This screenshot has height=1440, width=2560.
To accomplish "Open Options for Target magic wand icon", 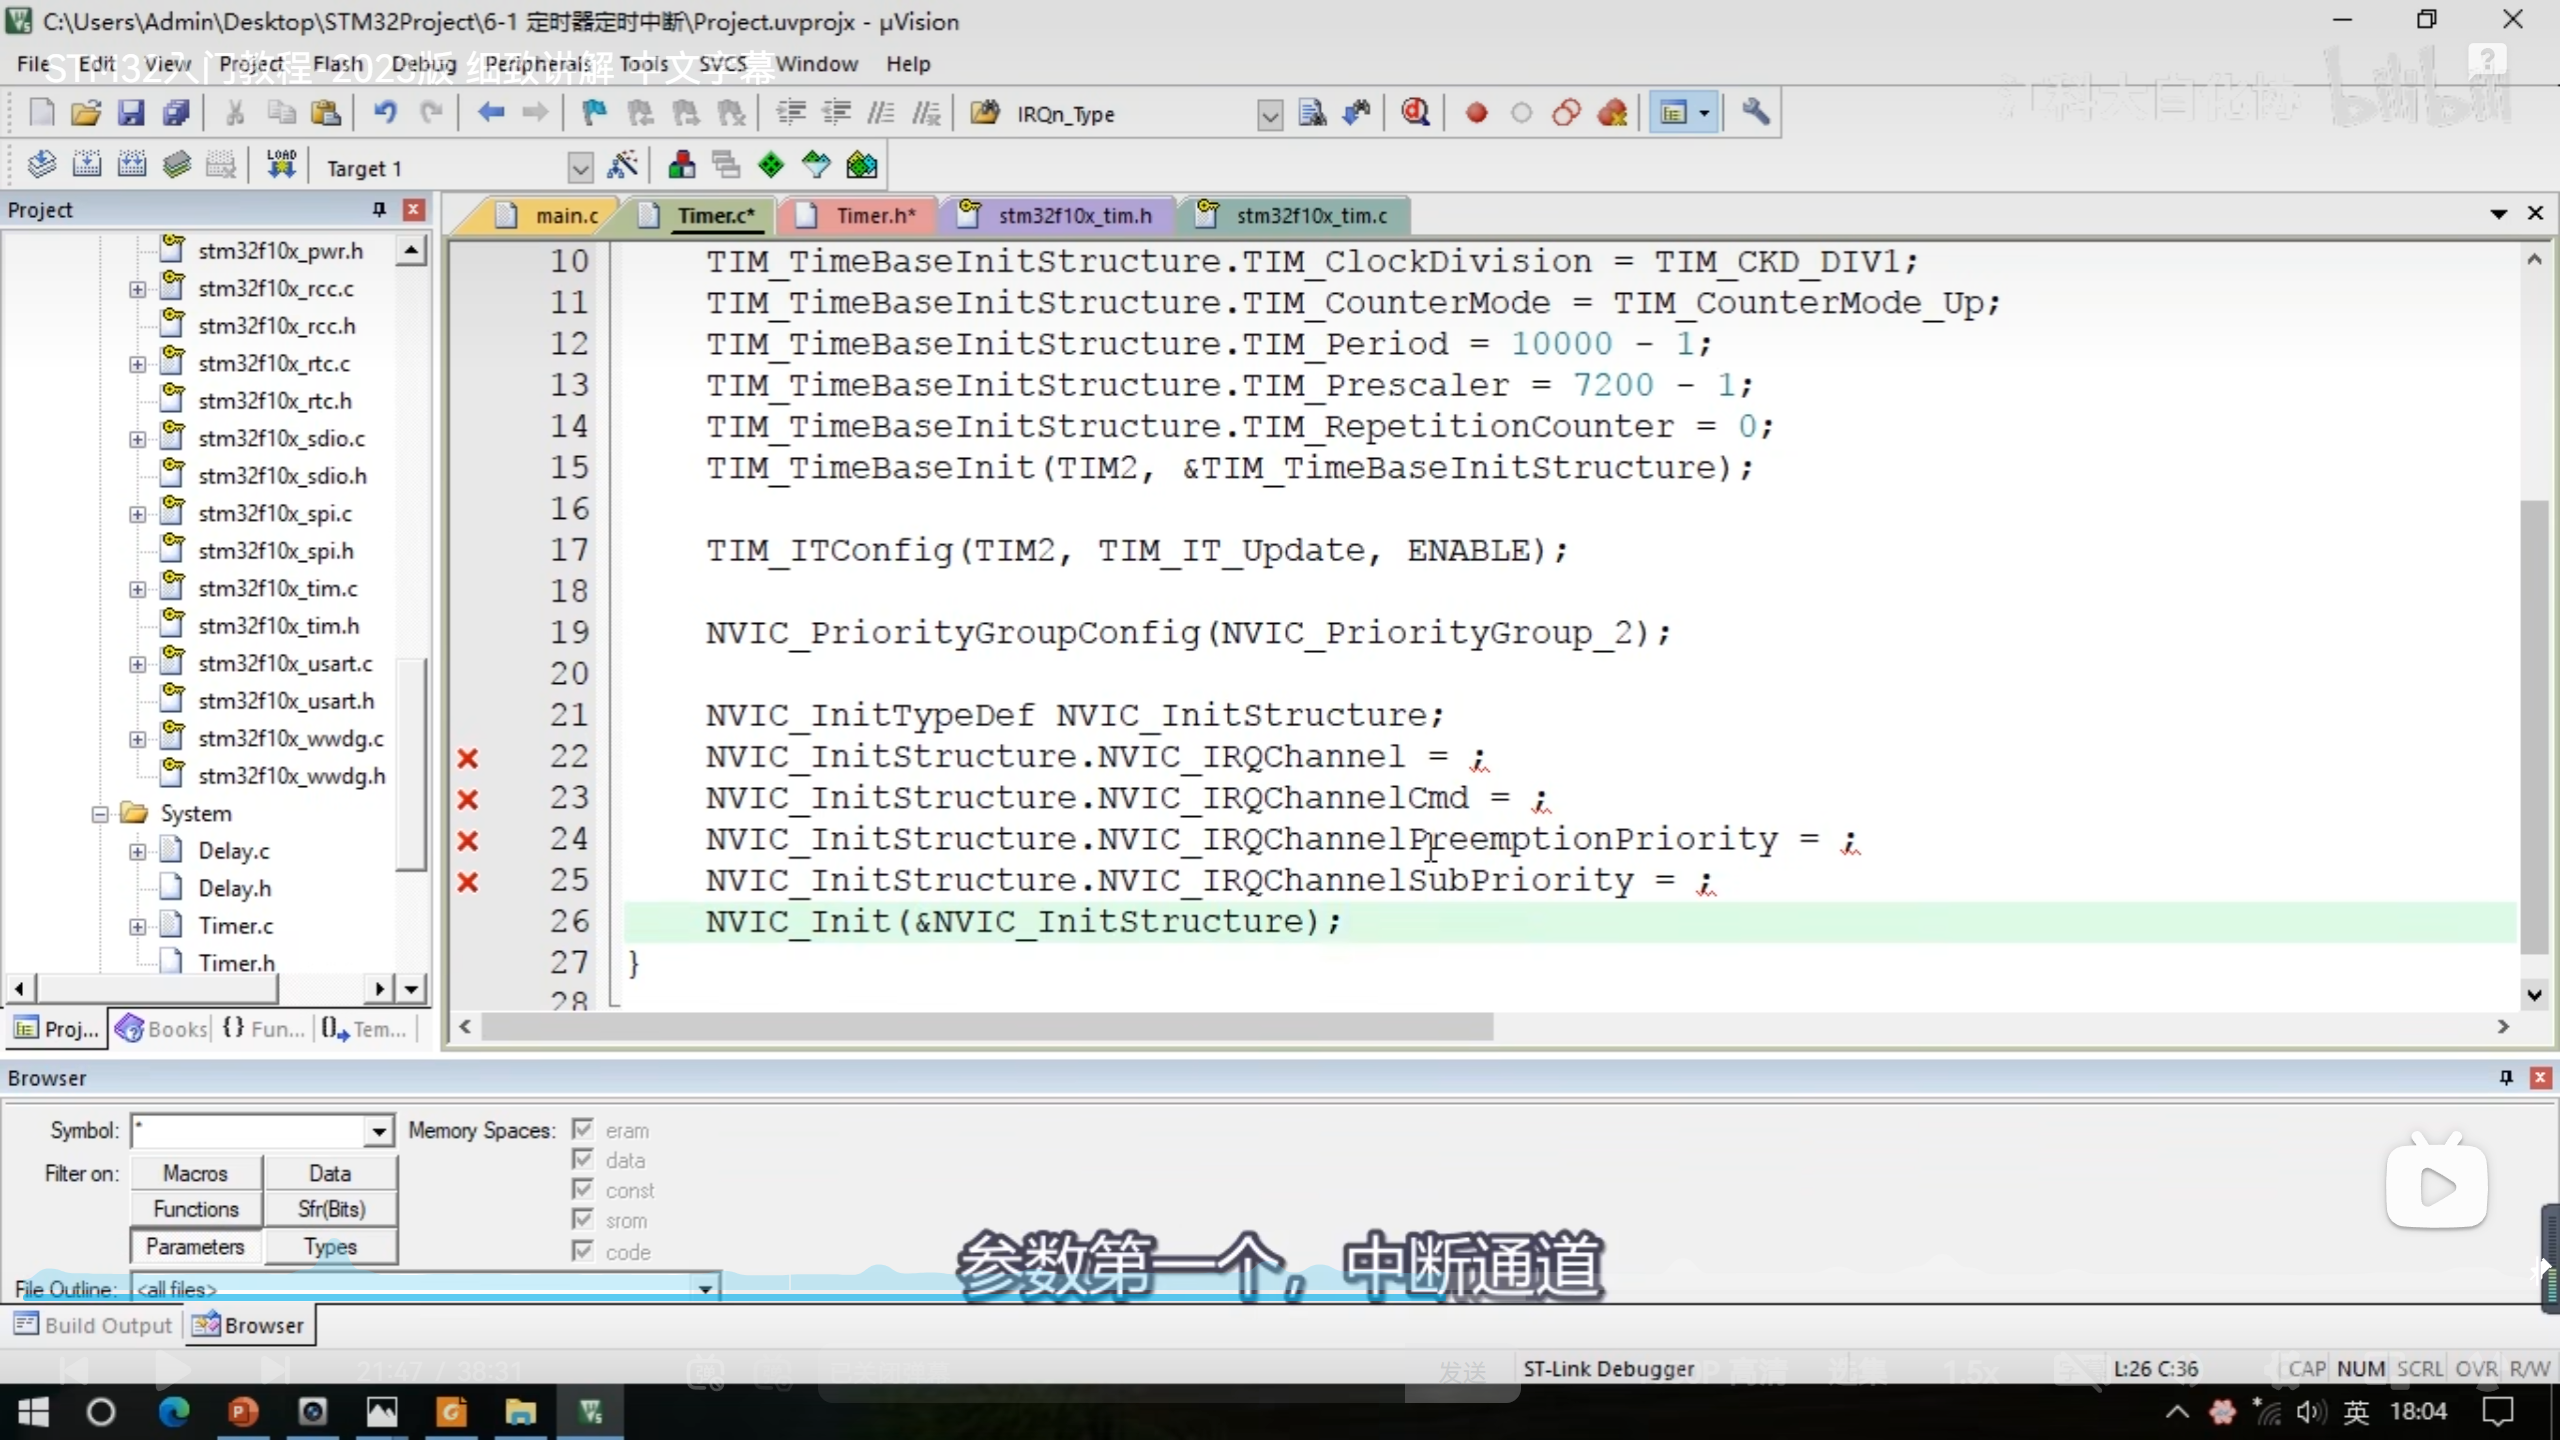I will coord(622,166).
